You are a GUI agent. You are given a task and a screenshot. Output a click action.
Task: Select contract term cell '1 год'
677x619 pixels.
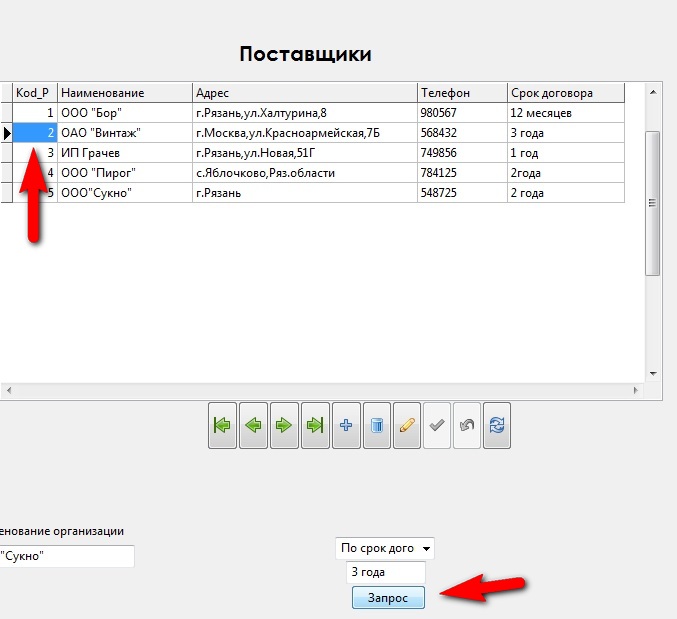pyautogui.click(x=566, y=153)
